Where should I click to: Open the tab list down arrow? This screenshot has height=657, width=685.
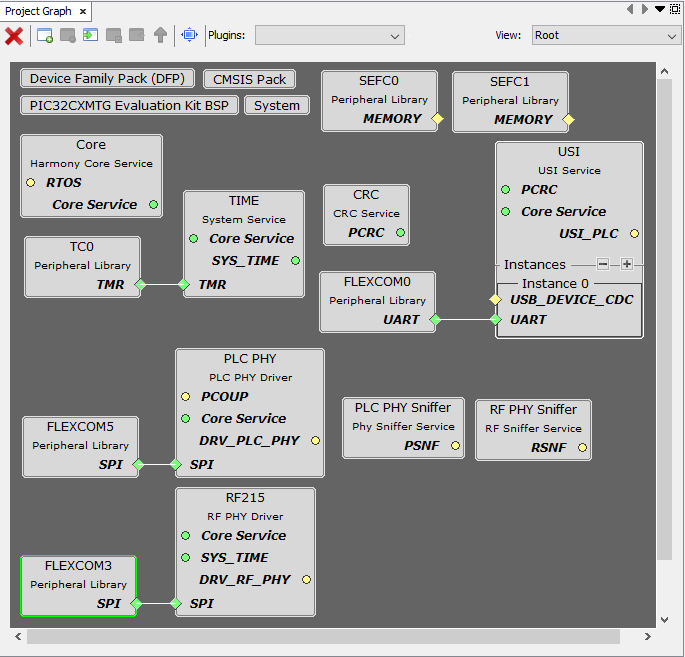tap(660, 9)
